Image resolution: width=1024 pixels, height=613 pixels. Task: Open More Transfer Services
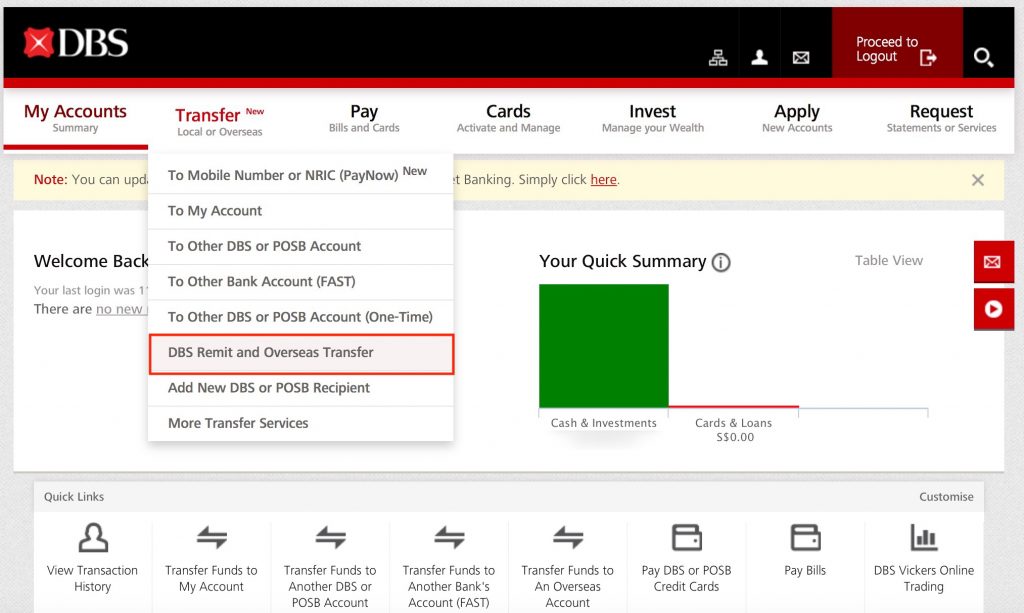coord(300,423)
